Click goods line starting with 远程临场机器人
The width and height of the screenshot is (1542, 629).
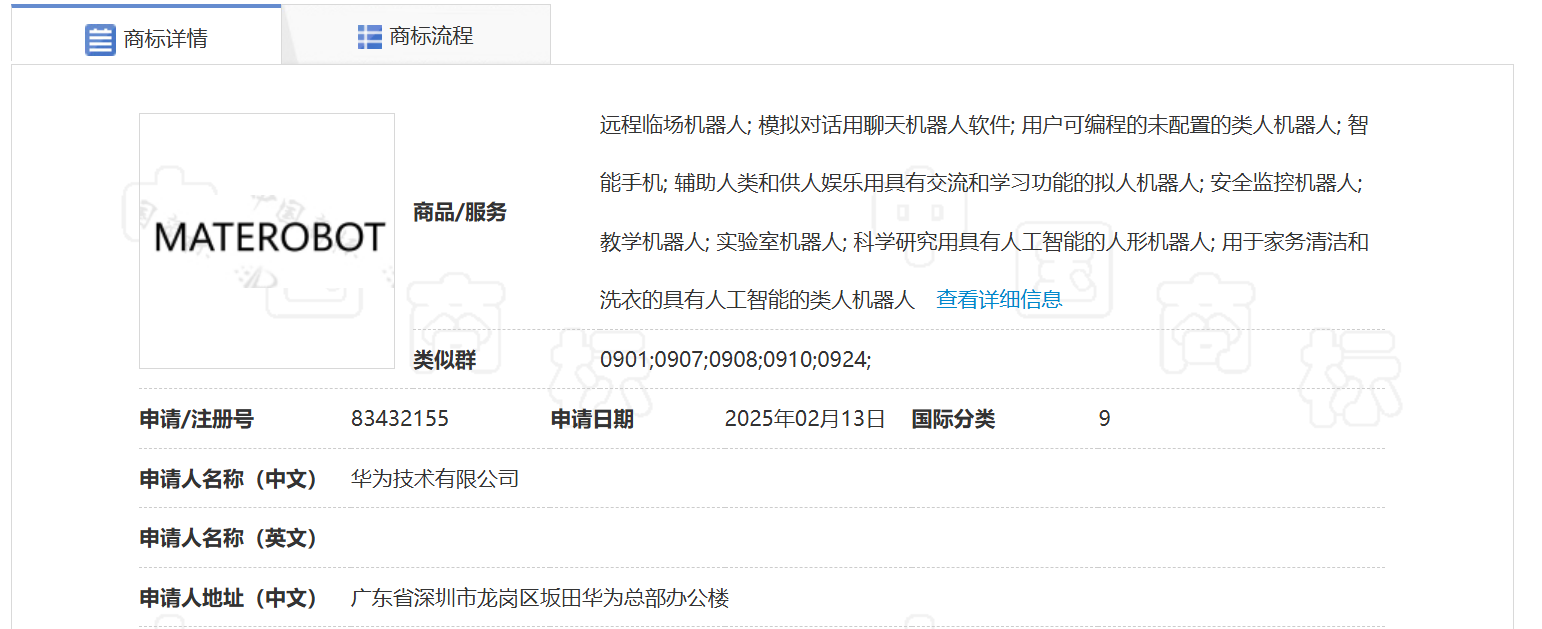(x=984, y=125)
